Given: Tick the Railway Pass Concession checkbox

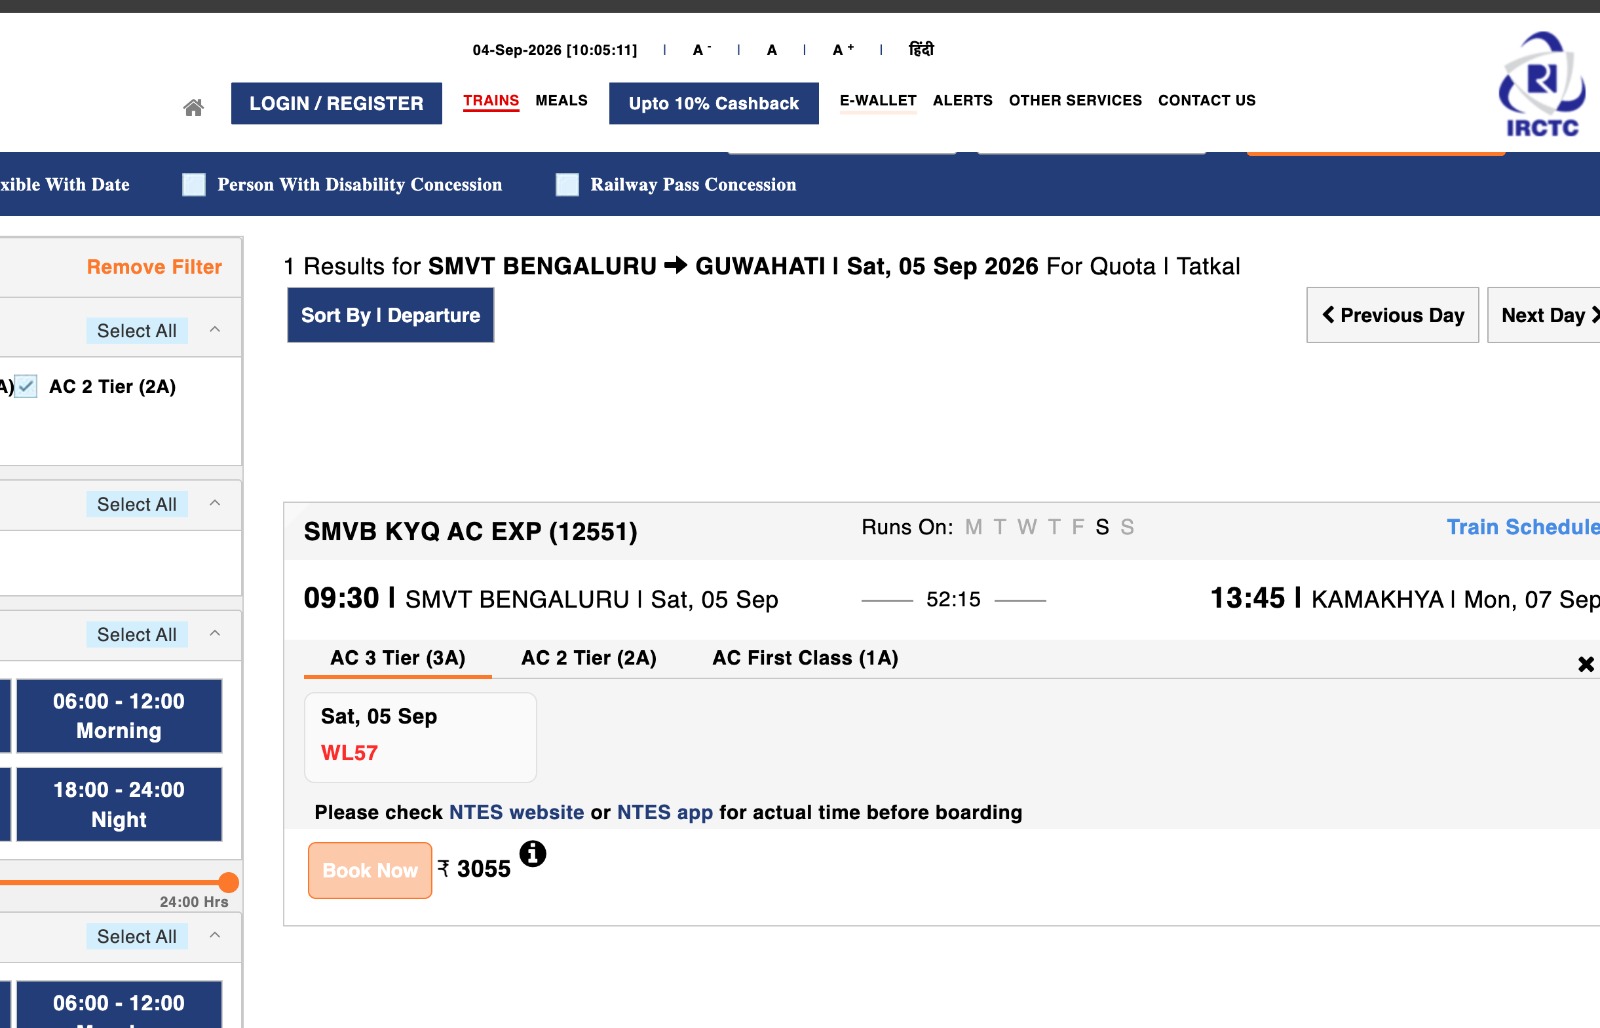Looking at the screenshot, I should [x=567, y=185].
